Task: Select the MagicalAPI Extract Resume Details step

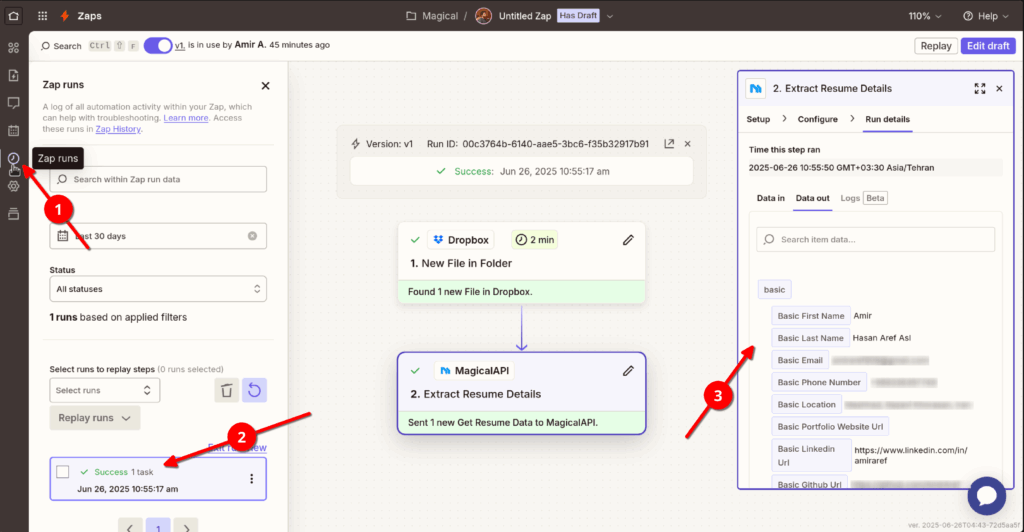Action: click(x=521, y=394)
